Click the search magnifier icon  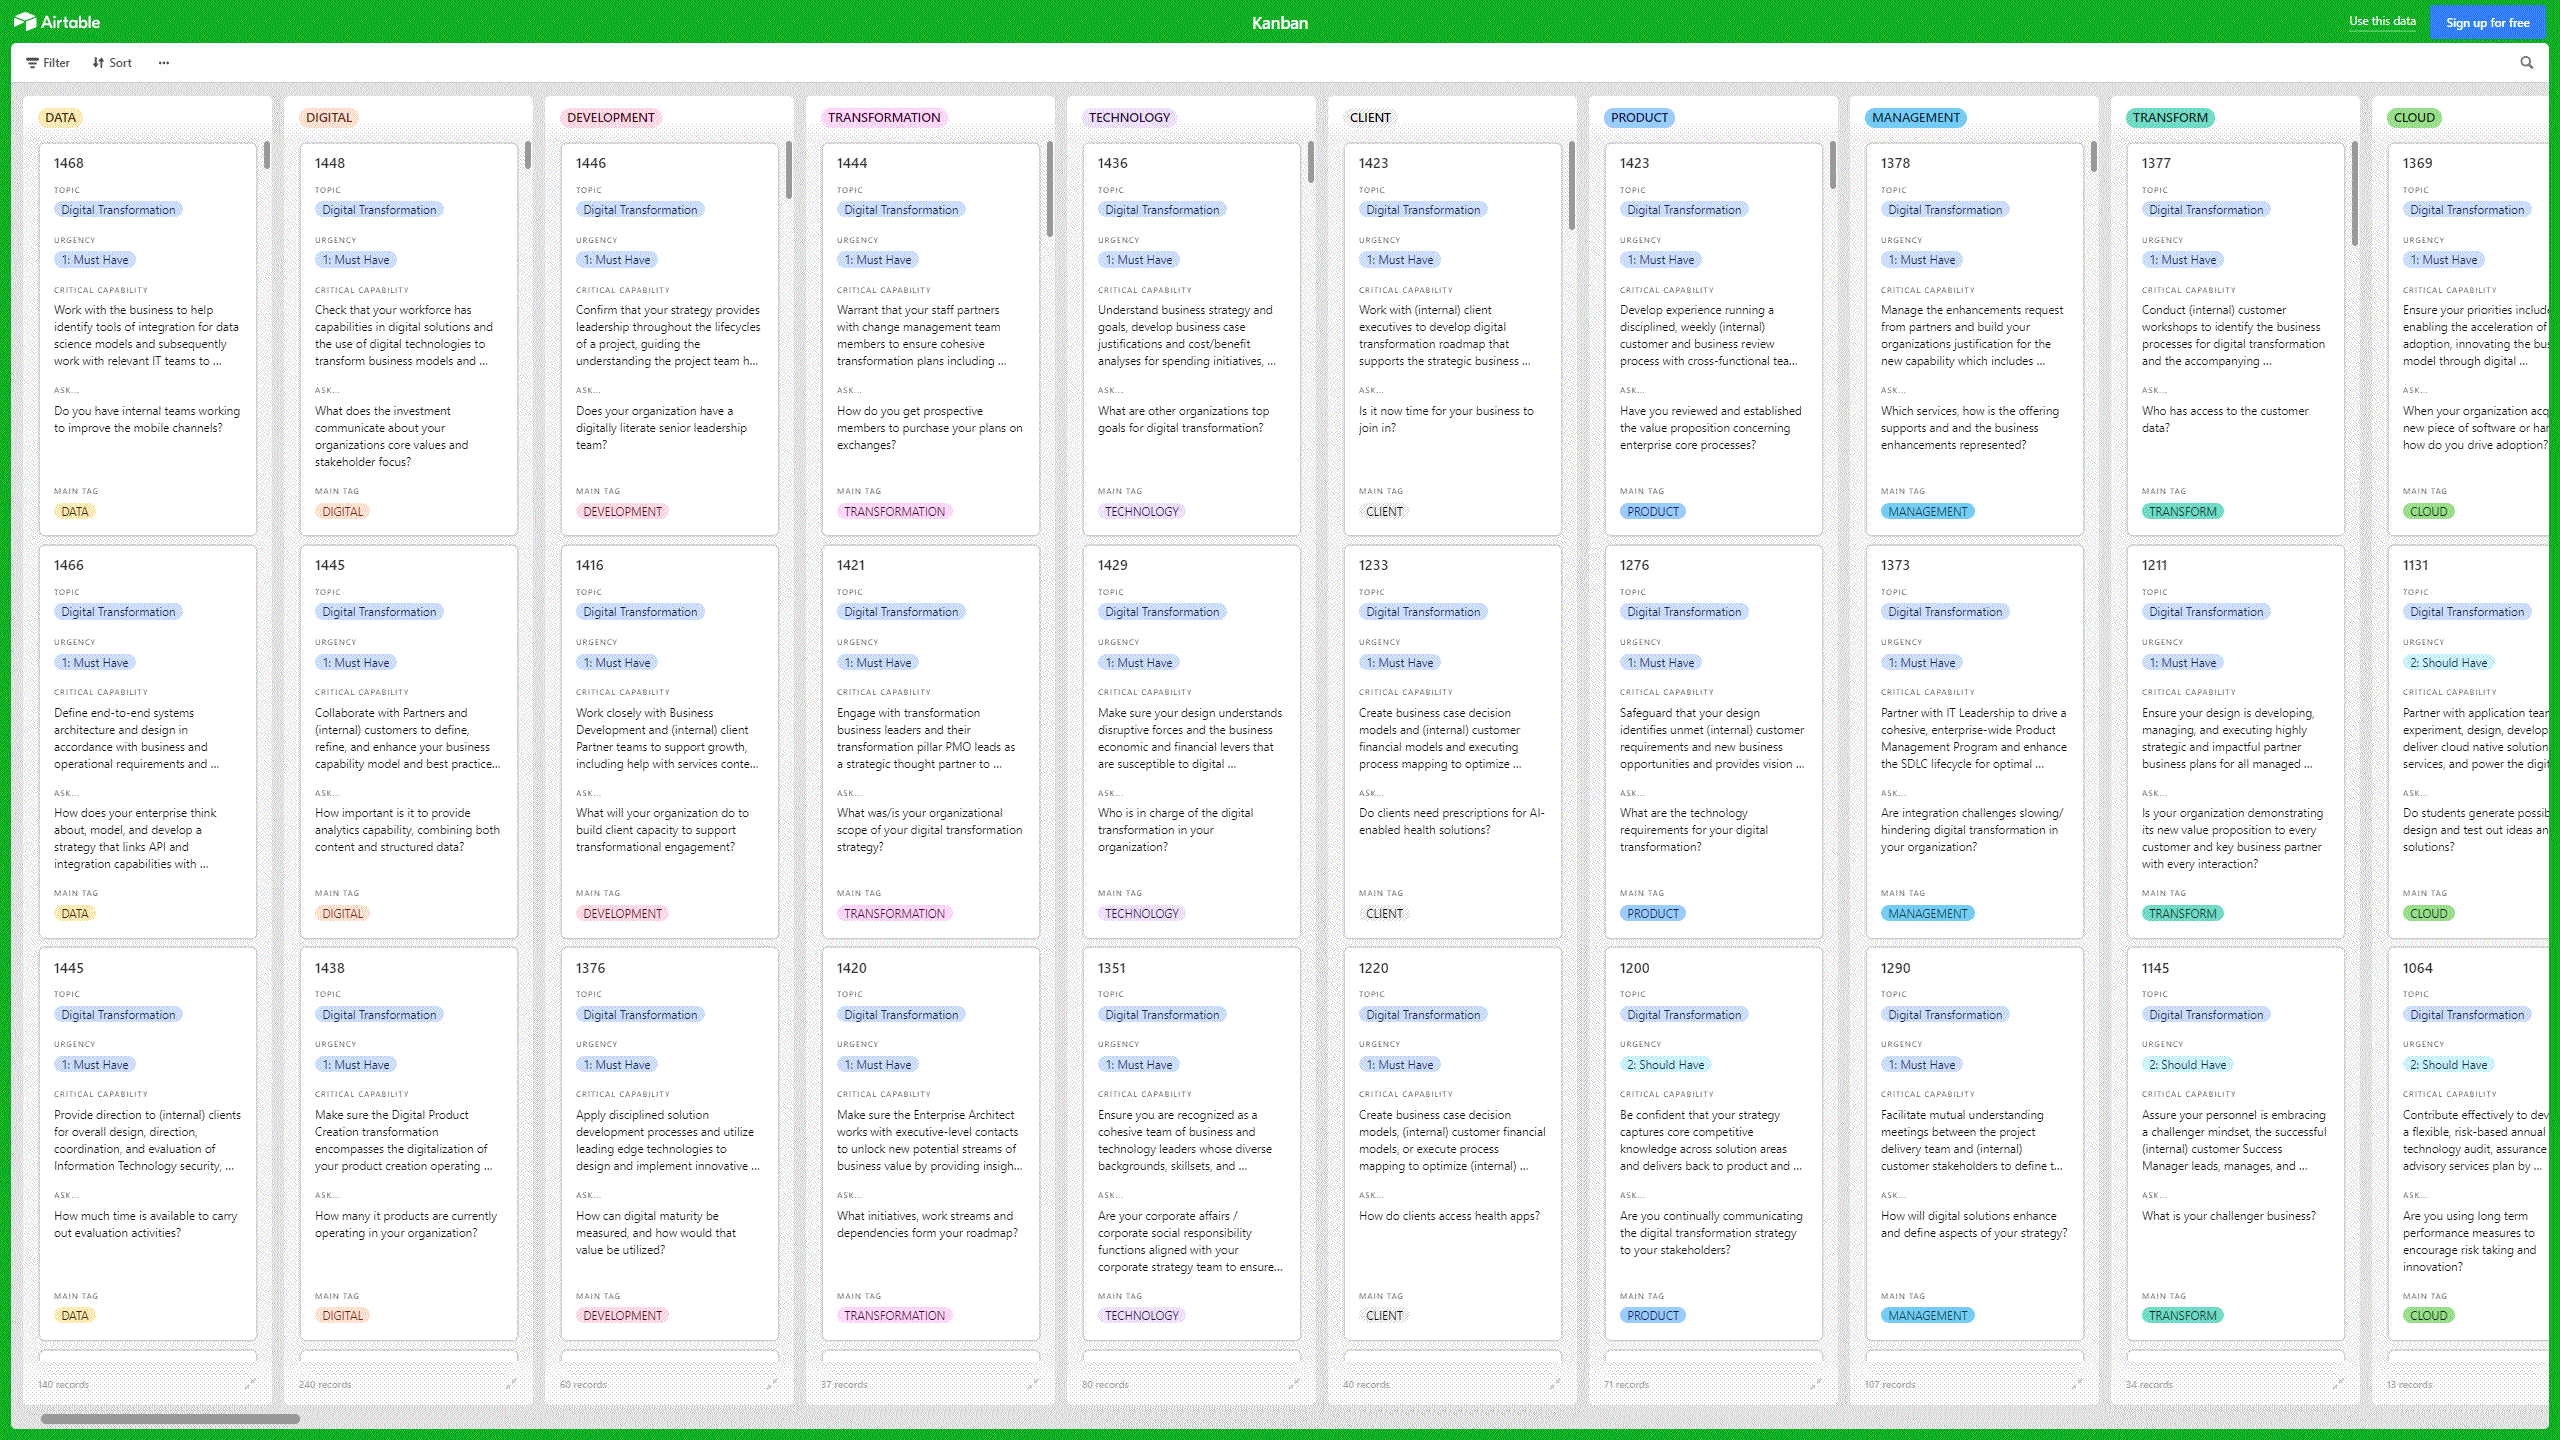coord(2527,62)
